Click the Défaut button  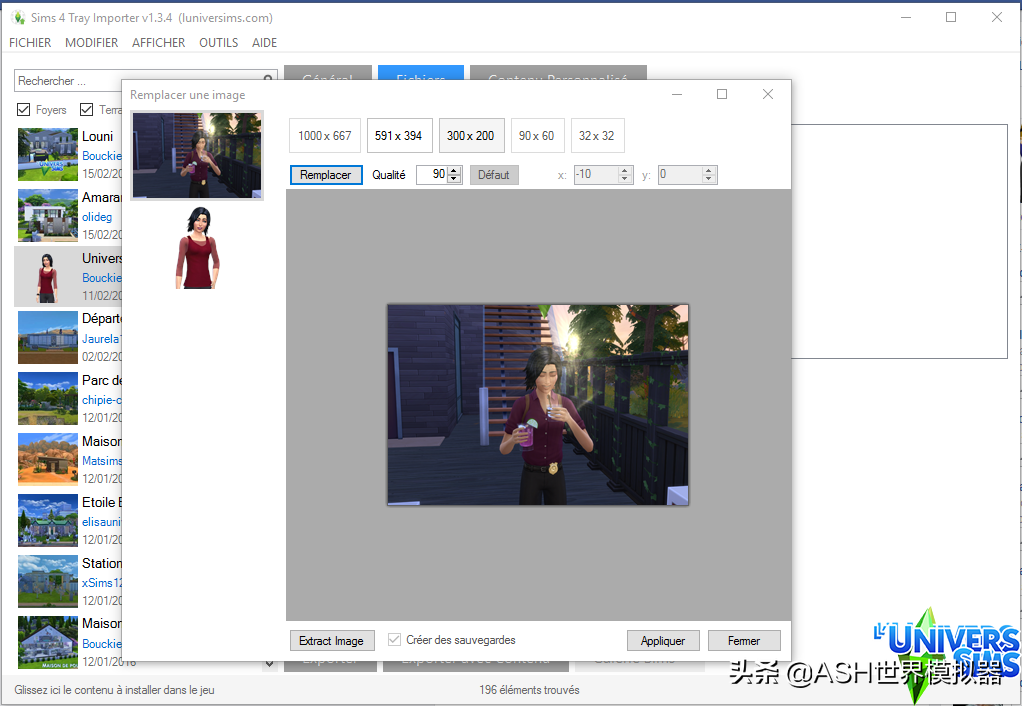click(494, 175)
